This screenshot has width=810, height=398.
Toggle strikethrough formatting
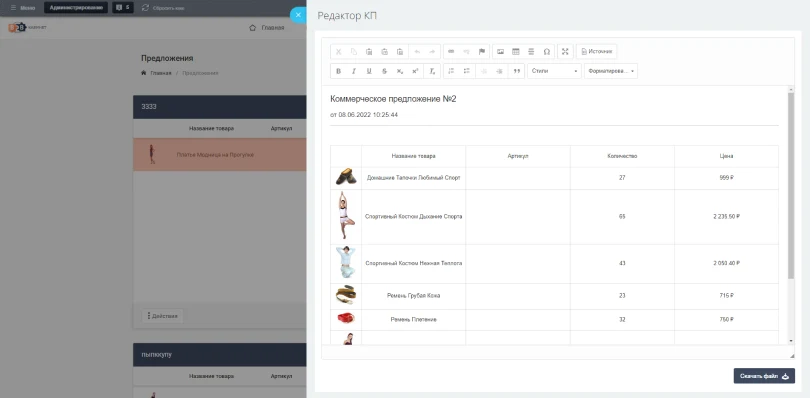click(x=384, y=71)
